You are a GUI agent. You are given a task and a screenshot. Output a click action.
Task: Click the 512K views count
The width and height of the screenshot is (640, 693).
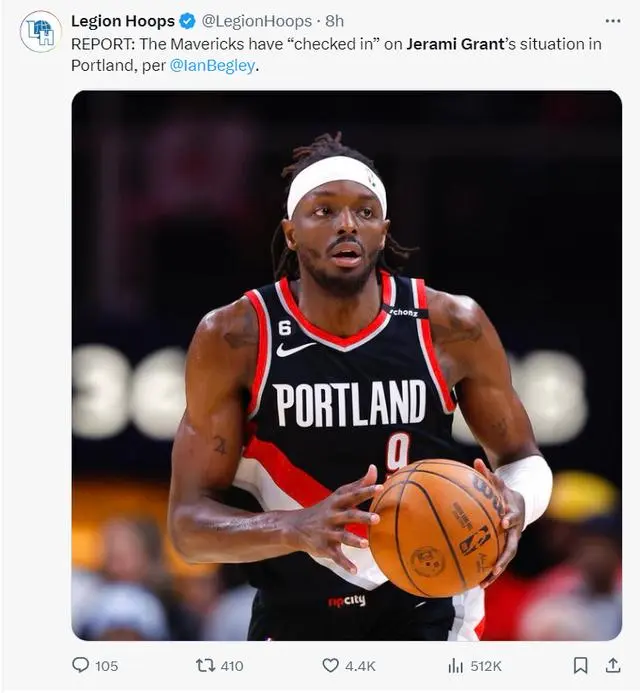pyautogui.click(x=486, y=666)
